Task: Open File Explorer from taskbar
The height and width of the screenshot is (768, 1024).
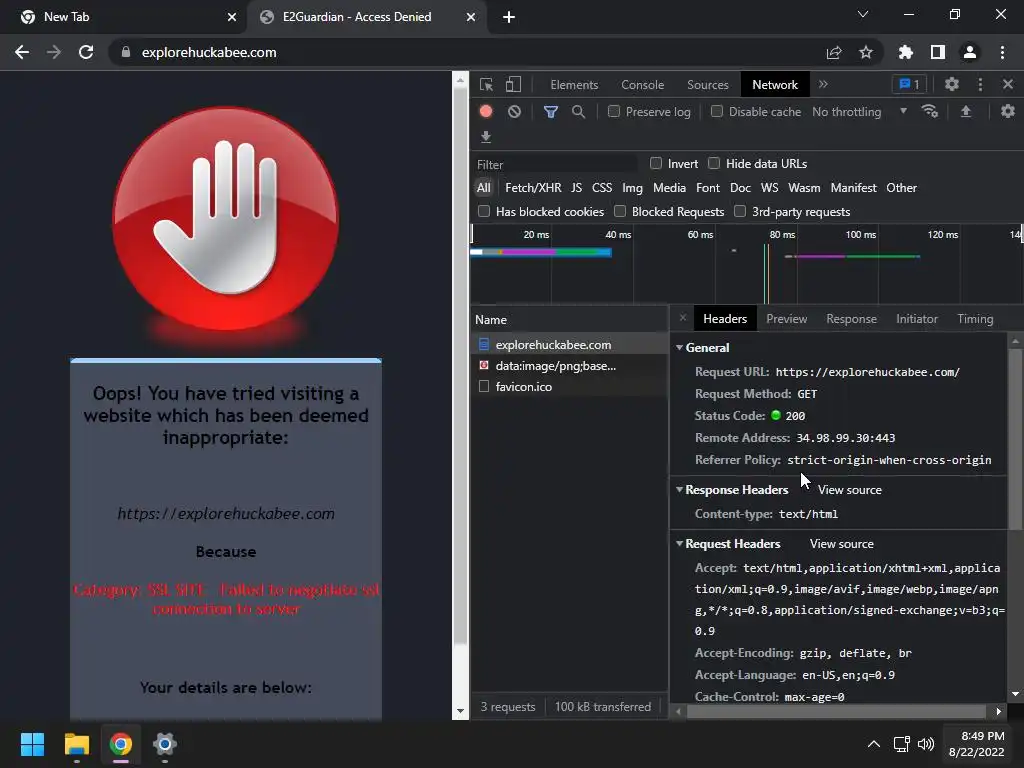Action: click(76, 744)
